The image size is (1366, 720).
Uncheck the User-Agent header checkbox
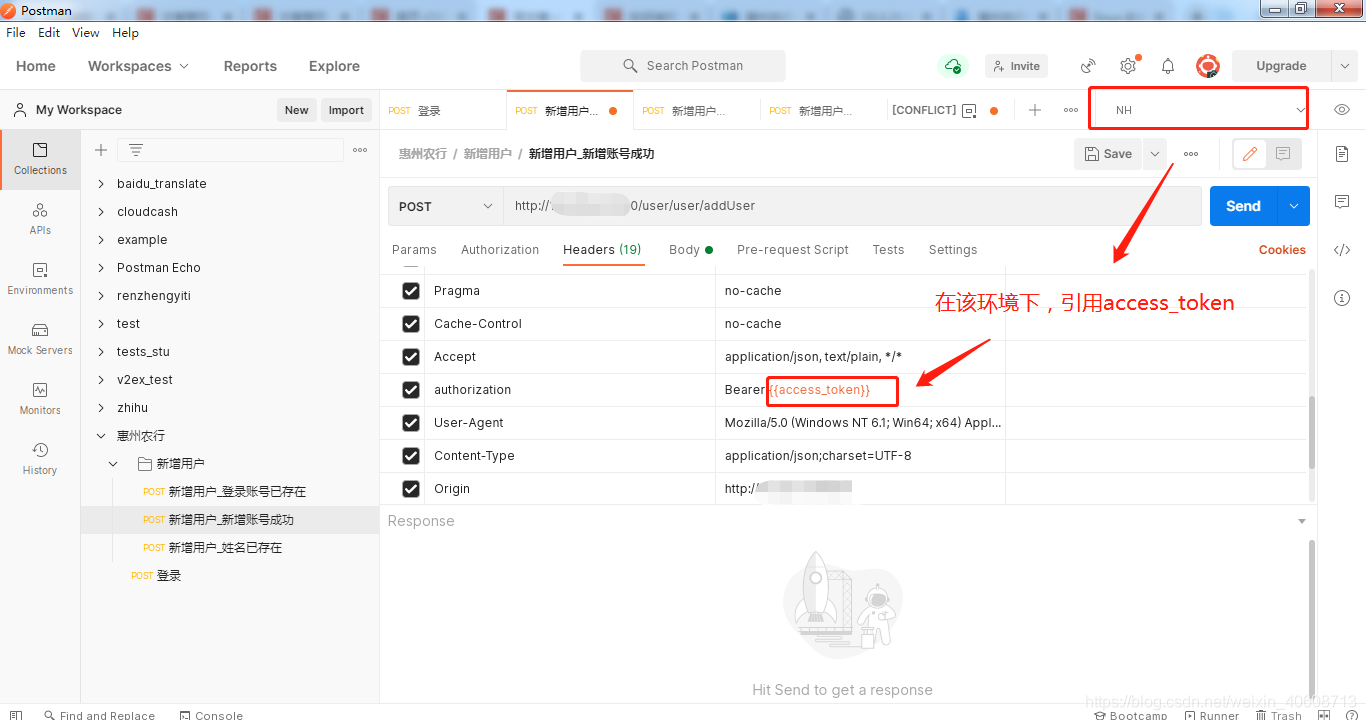(411, 423)
